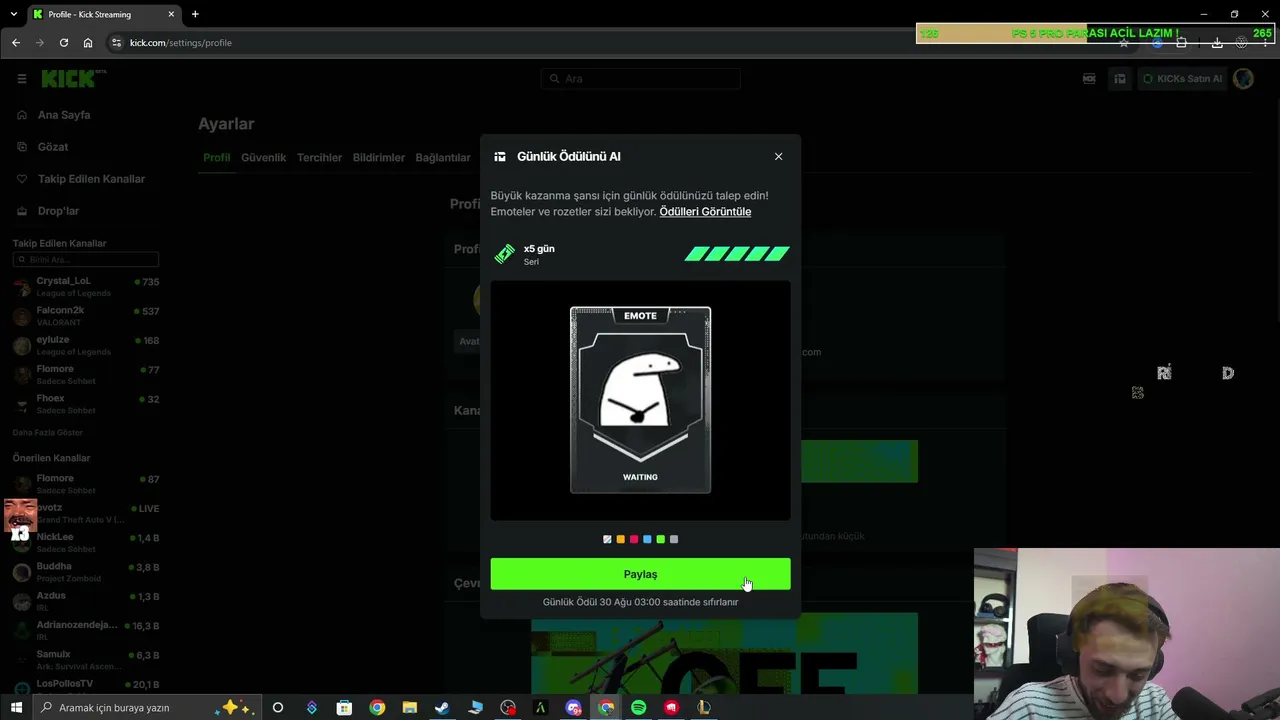Open Azdus recommended channel
The width and height of the screenshot is (1280, 720).
click(86, 601)
